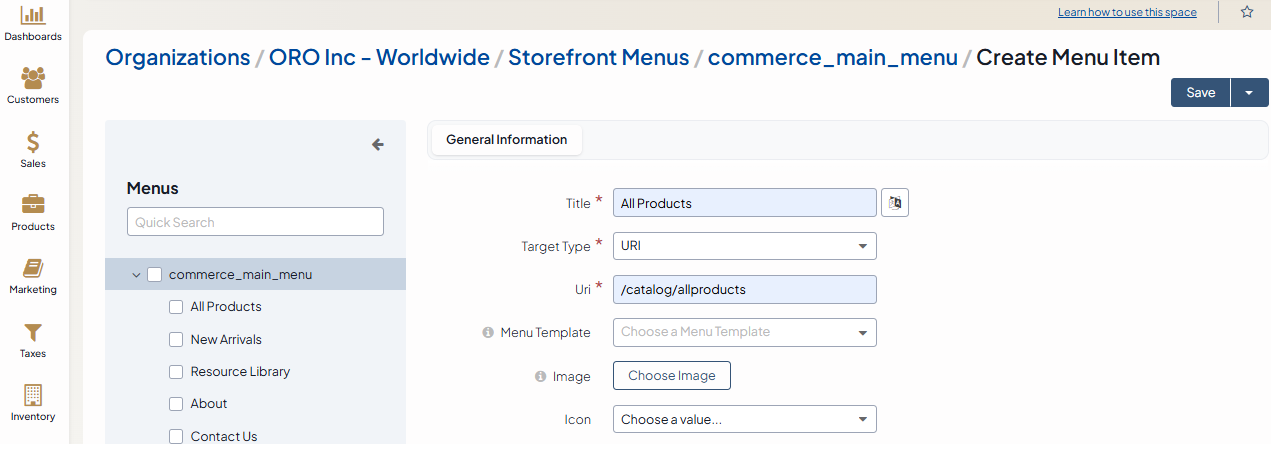The height and width of the screenshot is (476, 1271).
Task: Click the Title translation icon button
Action: click(x=895, y=203)
